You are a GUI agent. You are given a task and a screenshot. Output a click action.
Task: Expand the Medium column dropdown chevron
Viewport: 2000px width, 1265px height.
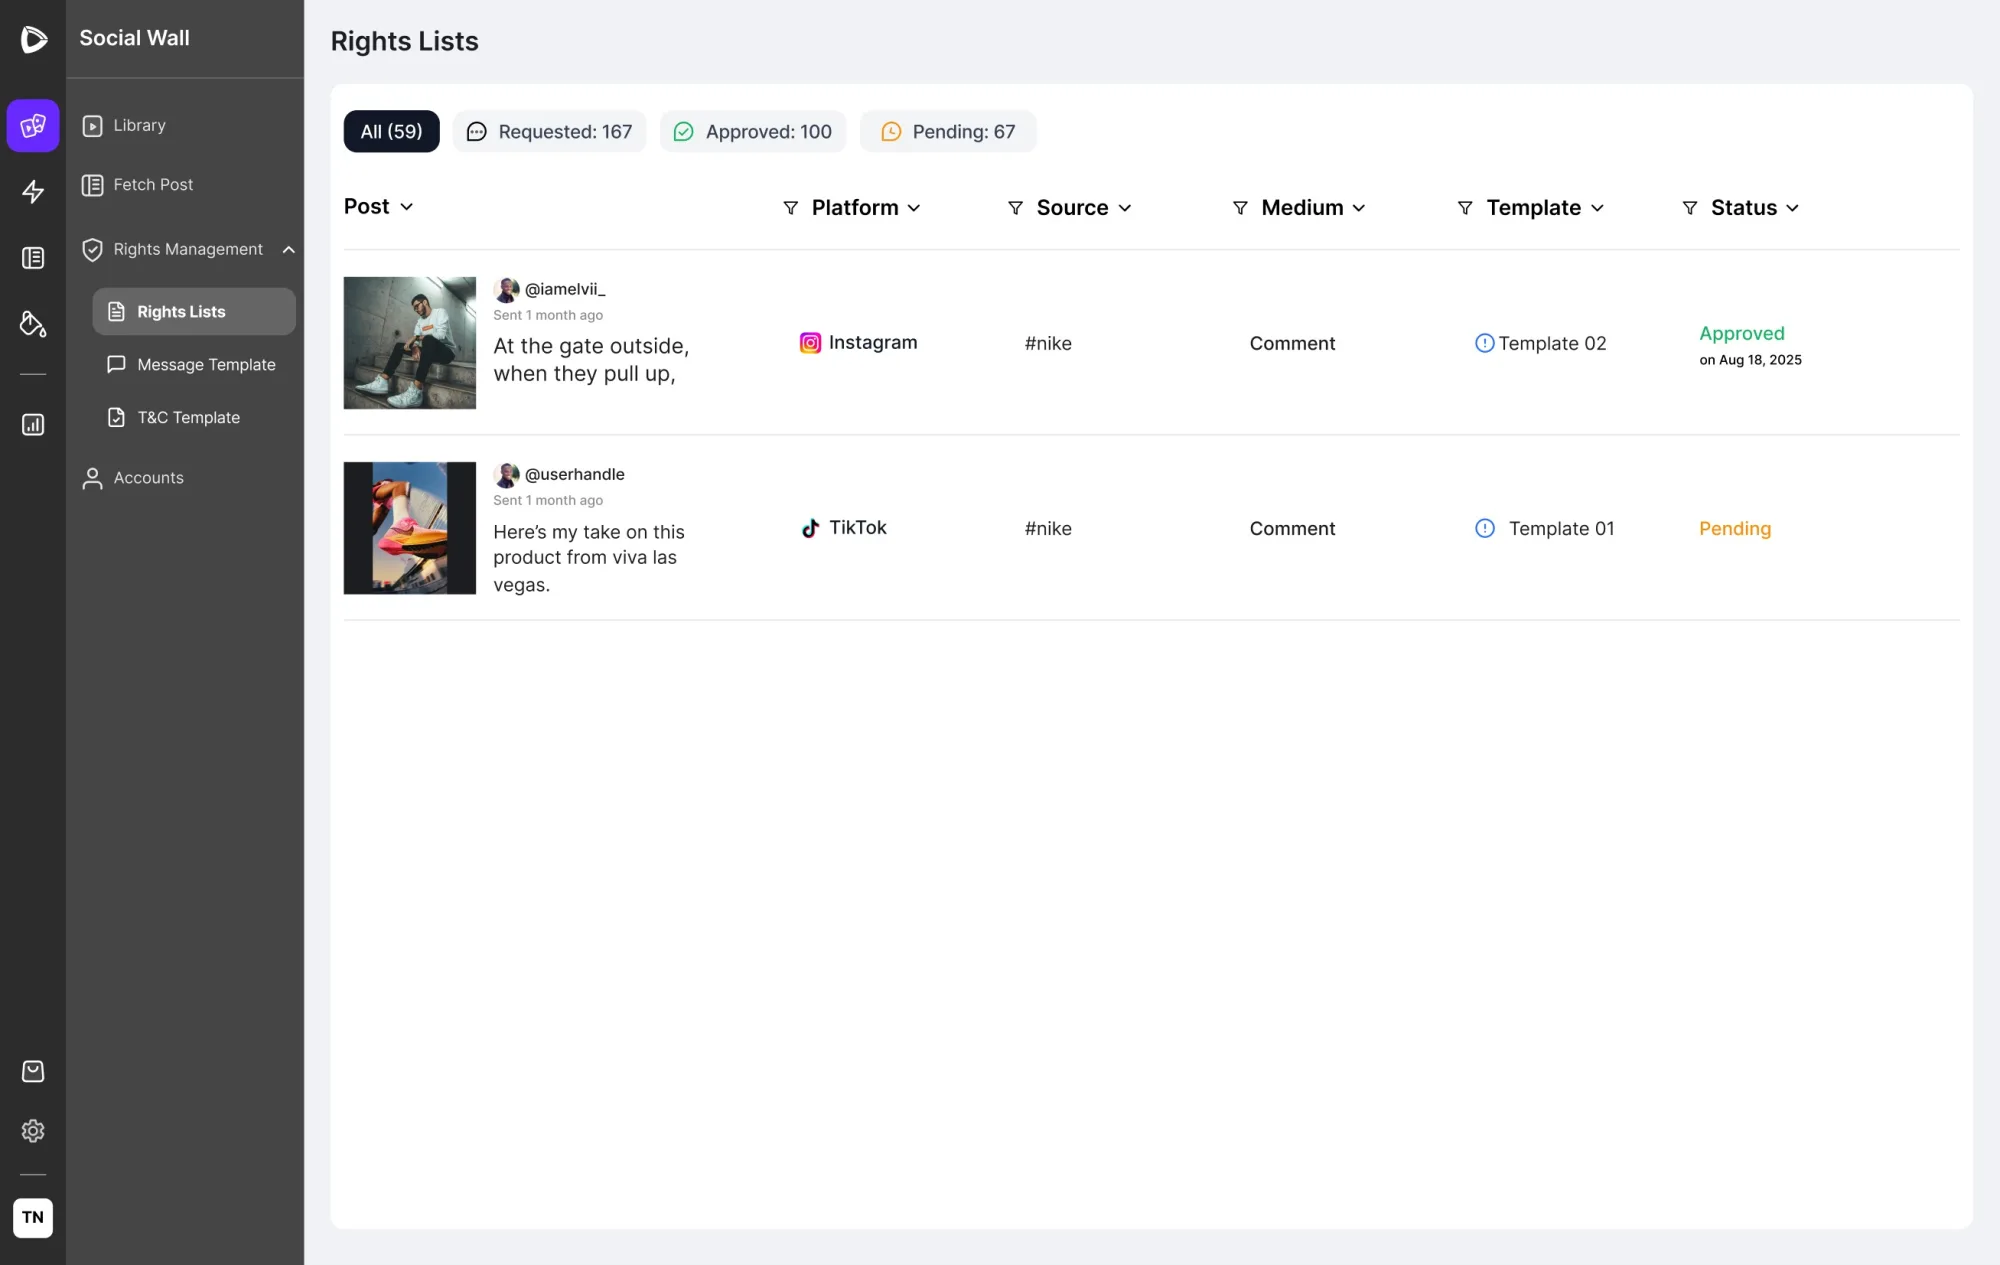click(x=1359, y=208)
